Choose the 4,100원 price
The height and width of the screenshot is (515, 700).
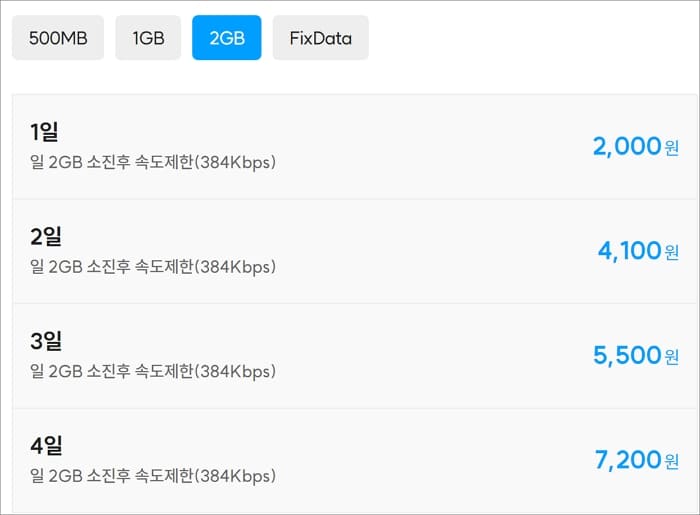coord(638,251)
